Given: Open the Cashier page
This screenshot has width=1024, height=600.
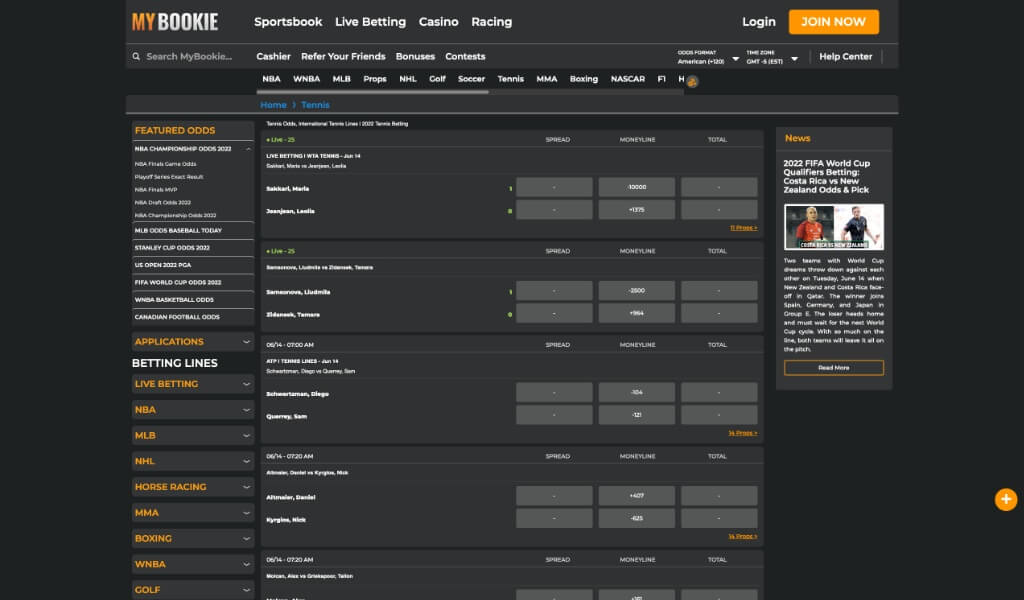Looking at the screenshot, I should [x=273, y=57].
